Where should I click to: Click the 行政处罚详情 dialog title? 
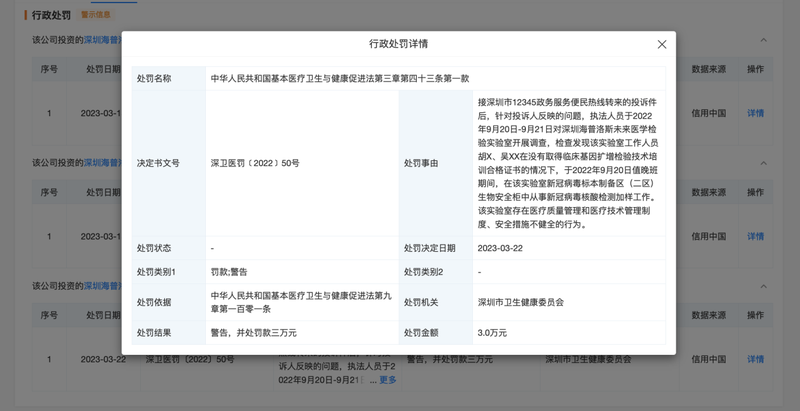398,44
